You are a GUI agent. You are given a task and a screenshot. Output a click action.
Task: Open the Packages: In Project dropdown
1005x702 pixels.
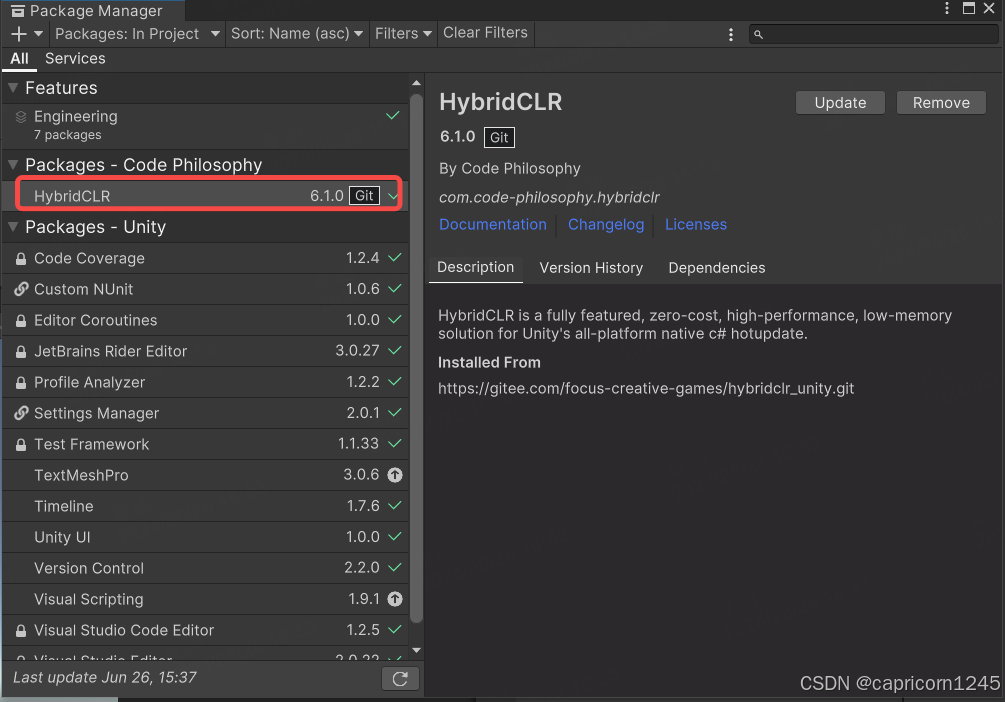pyautogui.click(x=137, y=33)
